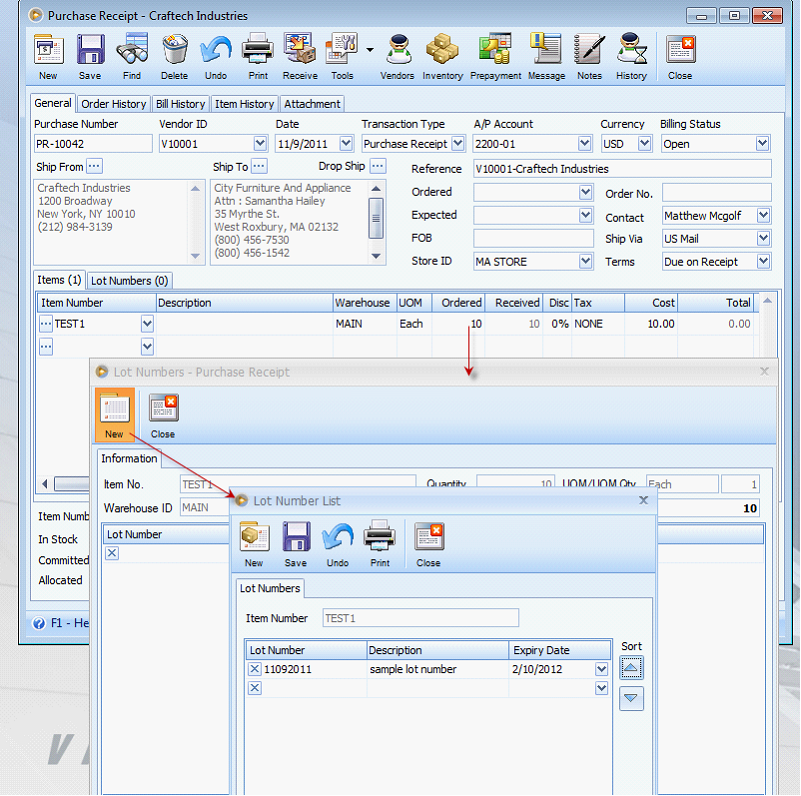Click the Ship To ellipsis button
This screenshot has width=801, height=796.
pyautogui.click(x=259, y=166)
